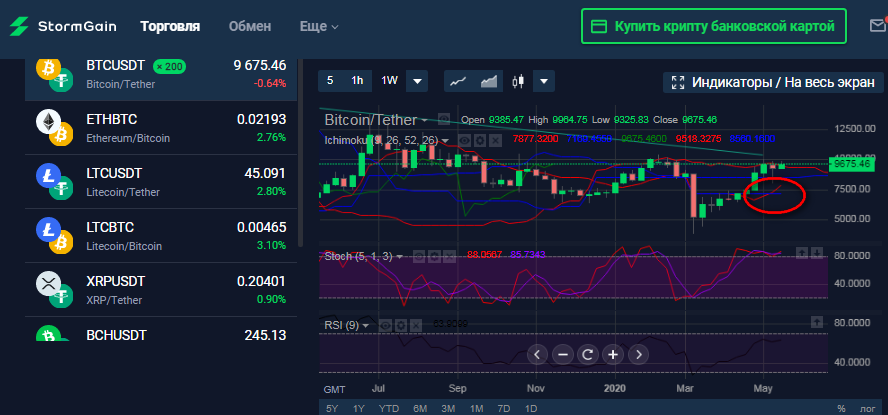The image size is (888, 415).
Task: Open the chart type dropdown arrow
Action: tap(543, 81)
